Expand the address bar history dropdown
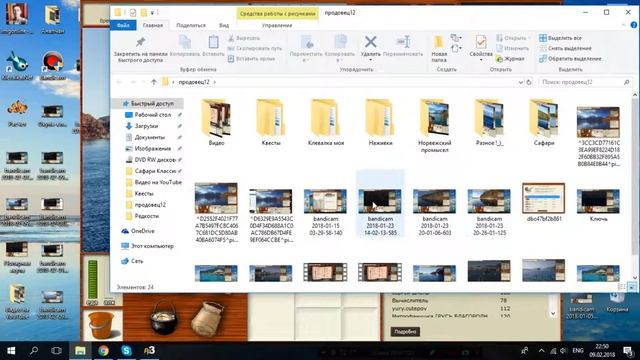640x360 pixels. [x=520, y=82]
